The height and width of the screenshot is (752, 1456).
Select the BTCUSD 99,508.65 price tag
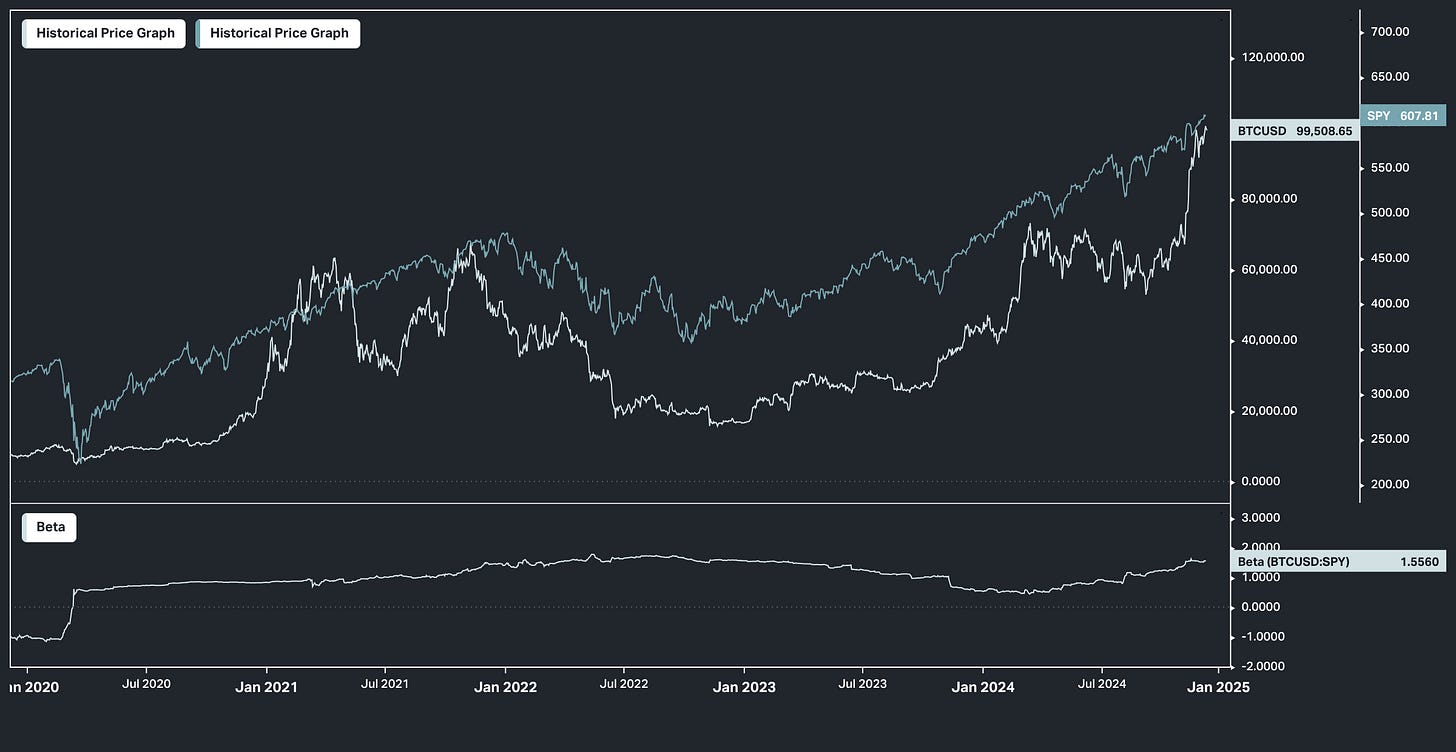[x=1295, y=131]
